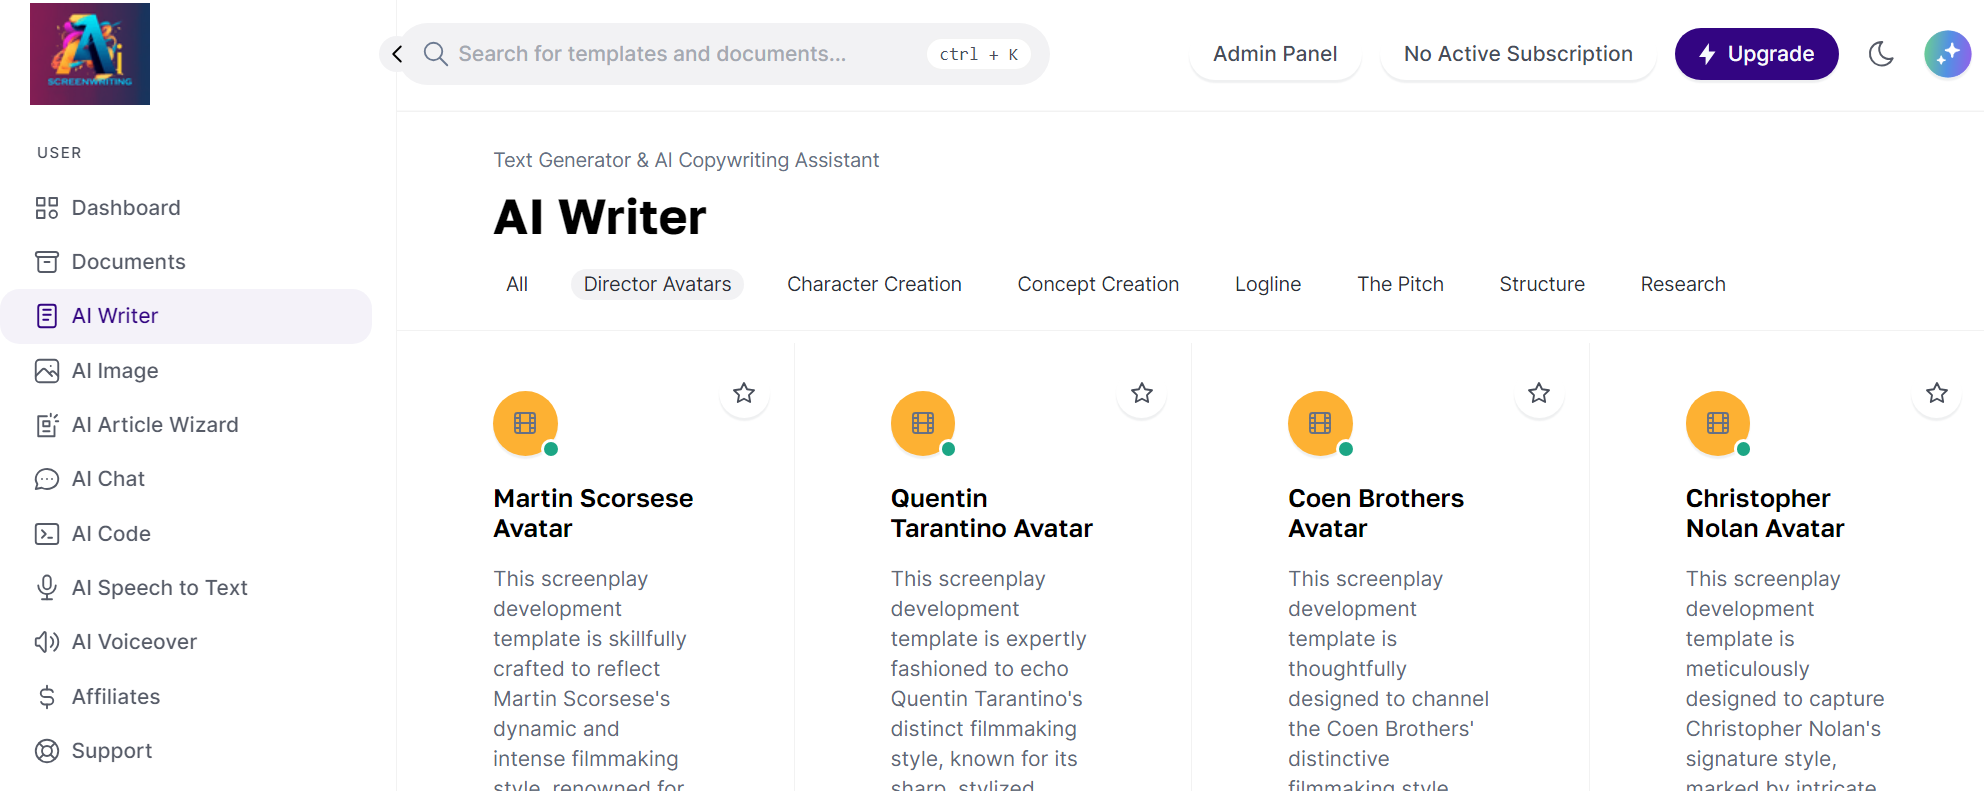This screenshot has width=1984, height=791.
Task: Click the Affiliates label in the sidebar
Action: [116, 697]
